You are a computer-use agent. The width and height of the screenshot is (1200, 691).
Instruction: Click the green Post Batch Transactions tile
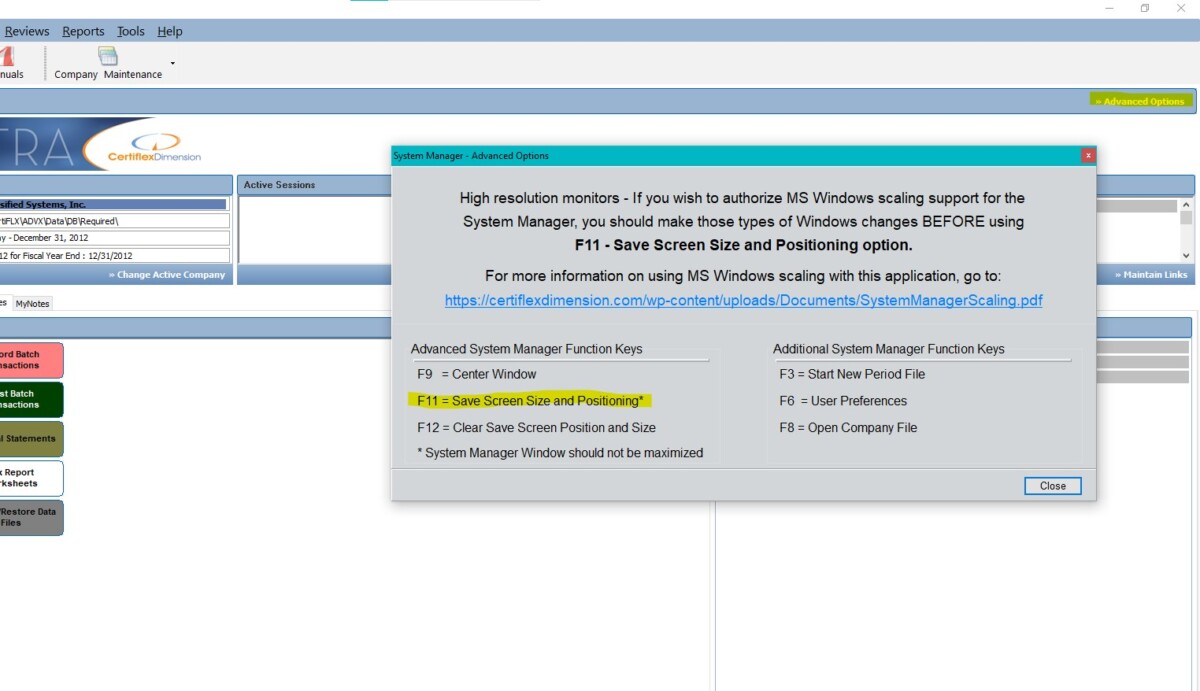coord(28,399)
